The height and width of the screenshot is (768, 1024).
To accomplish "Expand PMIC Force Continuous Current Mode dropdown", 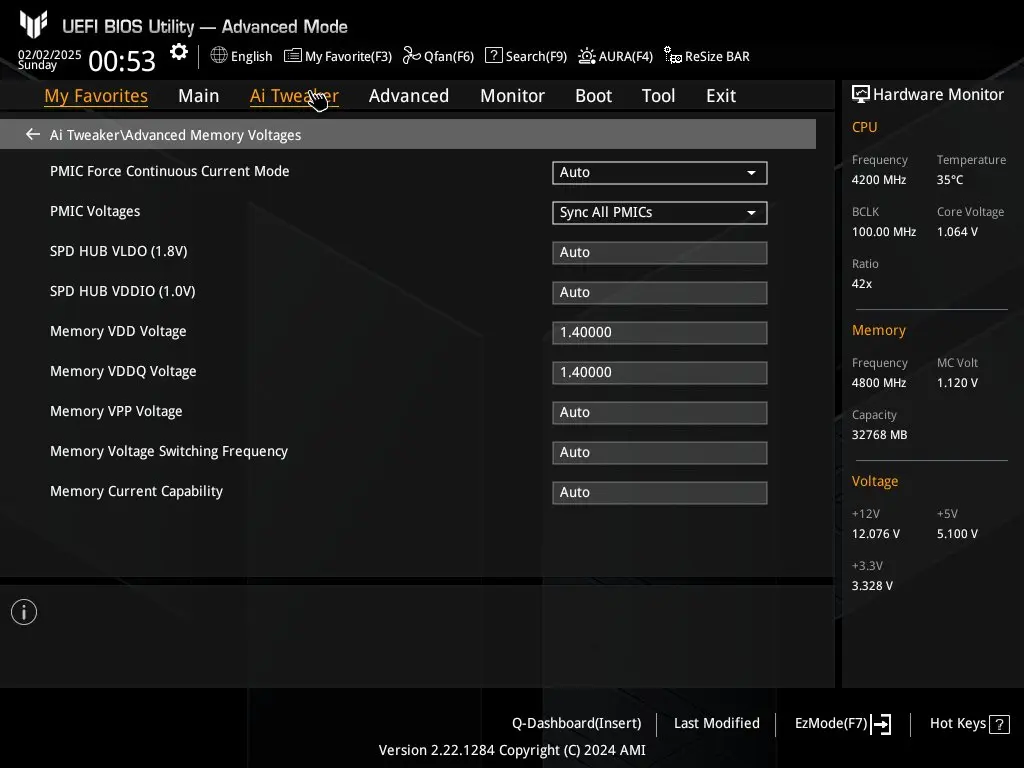I will pyautogui.click(x=660, y=172).
